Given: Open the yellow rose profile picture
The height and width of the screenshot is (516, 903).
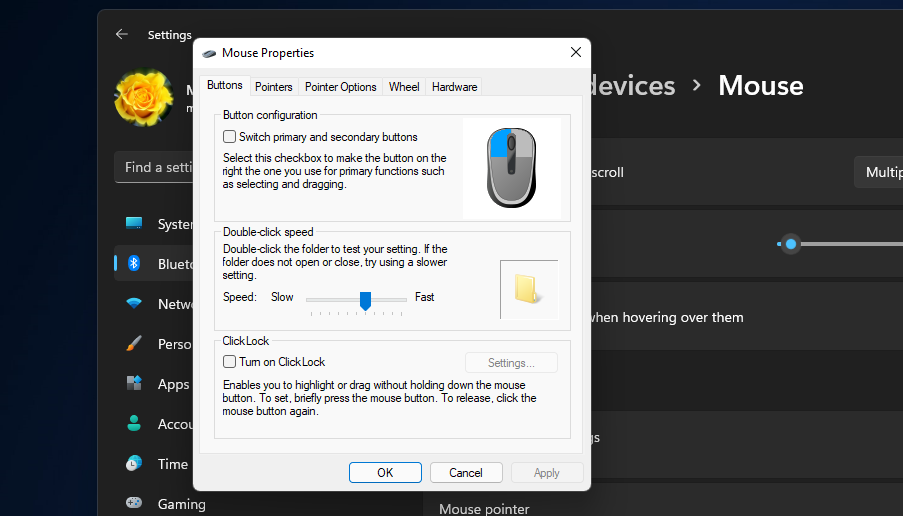Looking at the screenshot, I should tap(143, 97).
